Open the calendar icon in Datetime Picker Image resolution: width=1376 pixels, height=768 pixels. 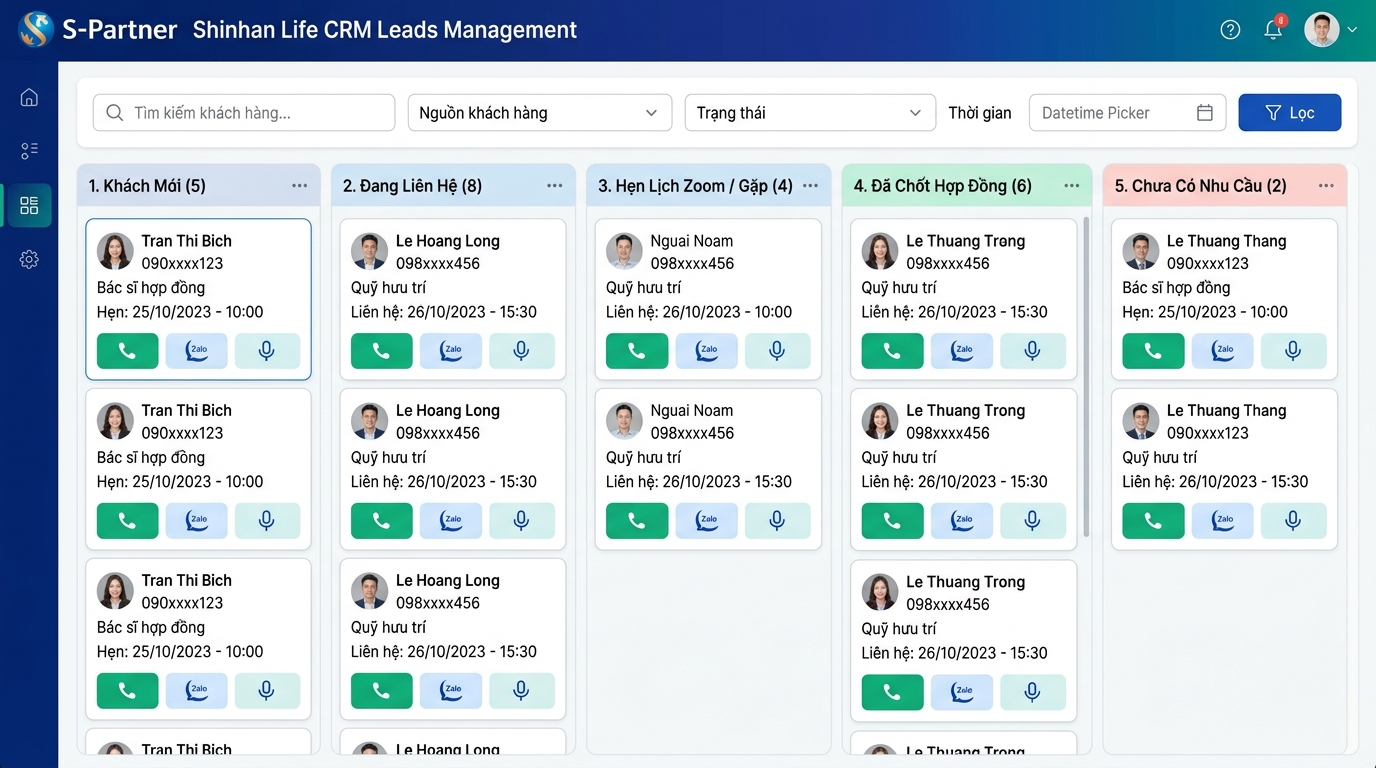(1205, 113)
